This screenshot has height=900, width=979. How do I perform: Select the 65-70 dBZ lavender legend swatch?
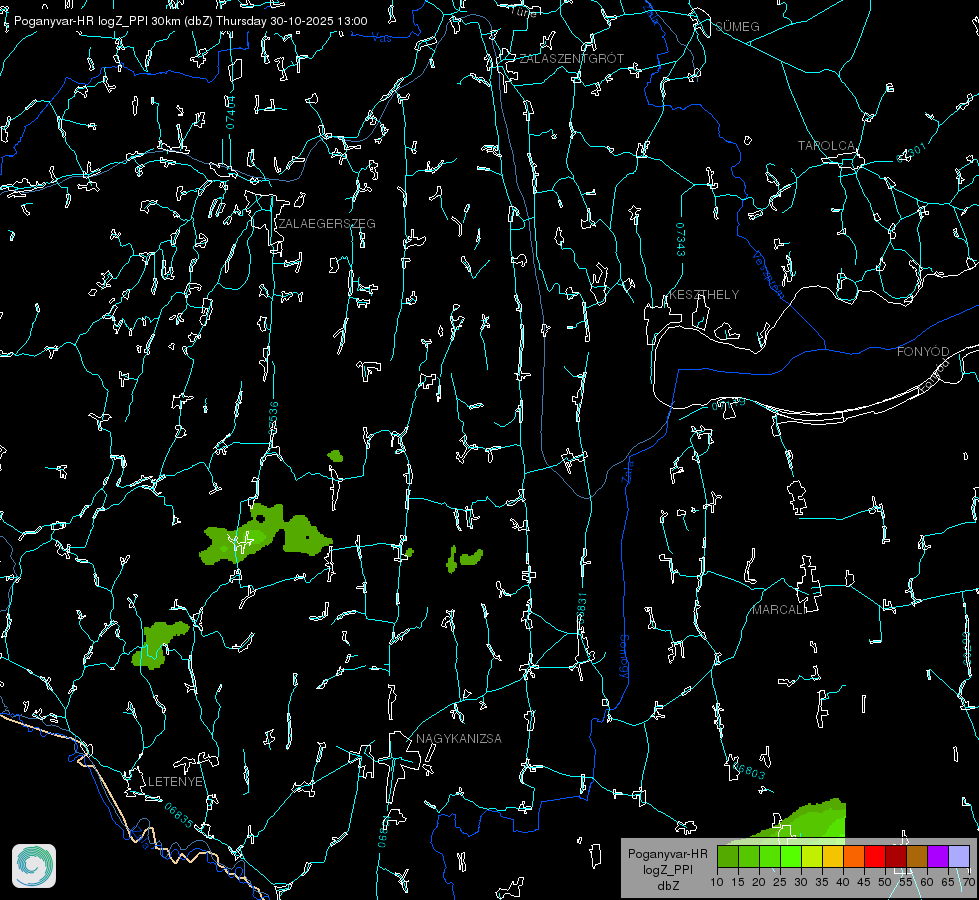[x=959, y=856]
